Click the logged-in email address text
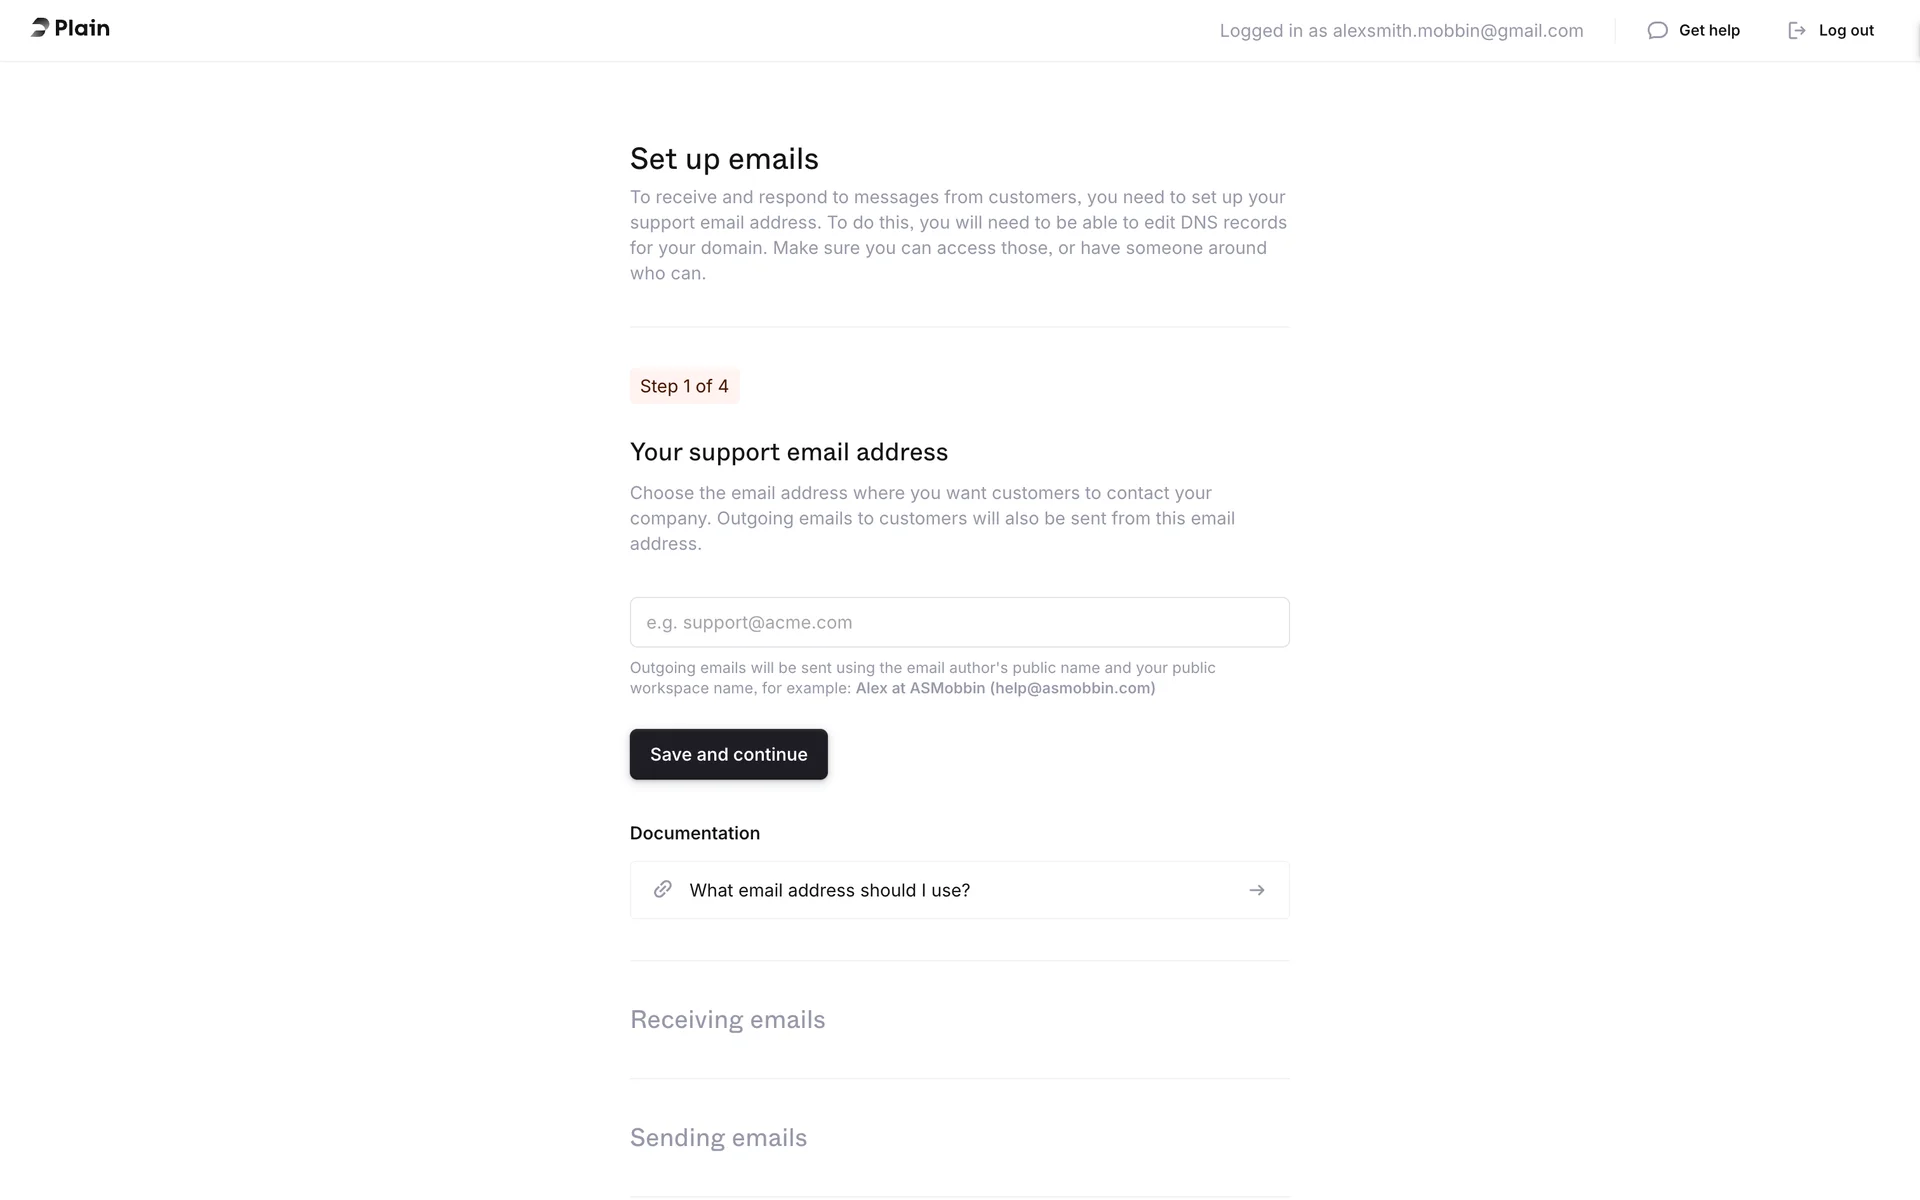The width and height of the screenshot is (1920, 1200). [1457, 31]
